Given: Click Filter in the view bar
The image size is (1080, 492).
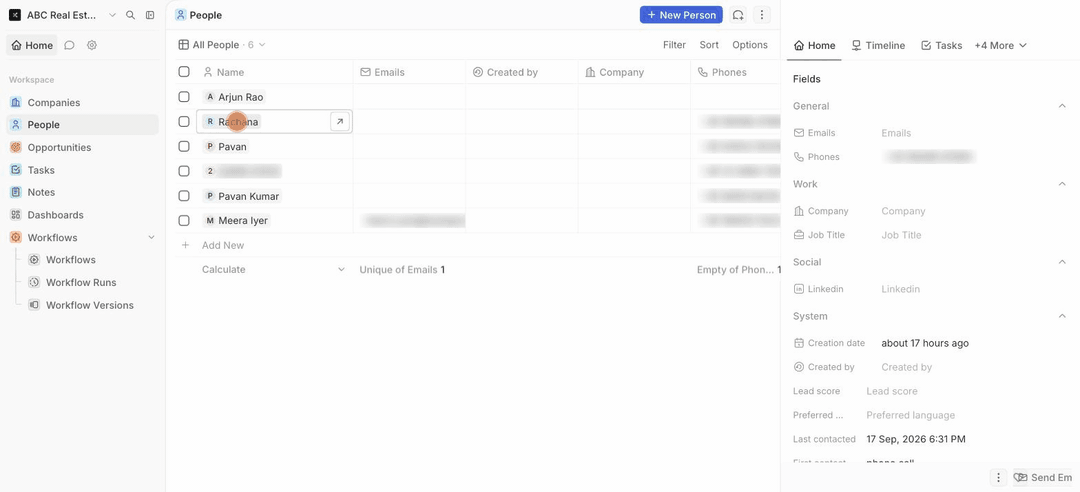Looking at the screenshot, I should pyautogui.click(x=674, y=45).
